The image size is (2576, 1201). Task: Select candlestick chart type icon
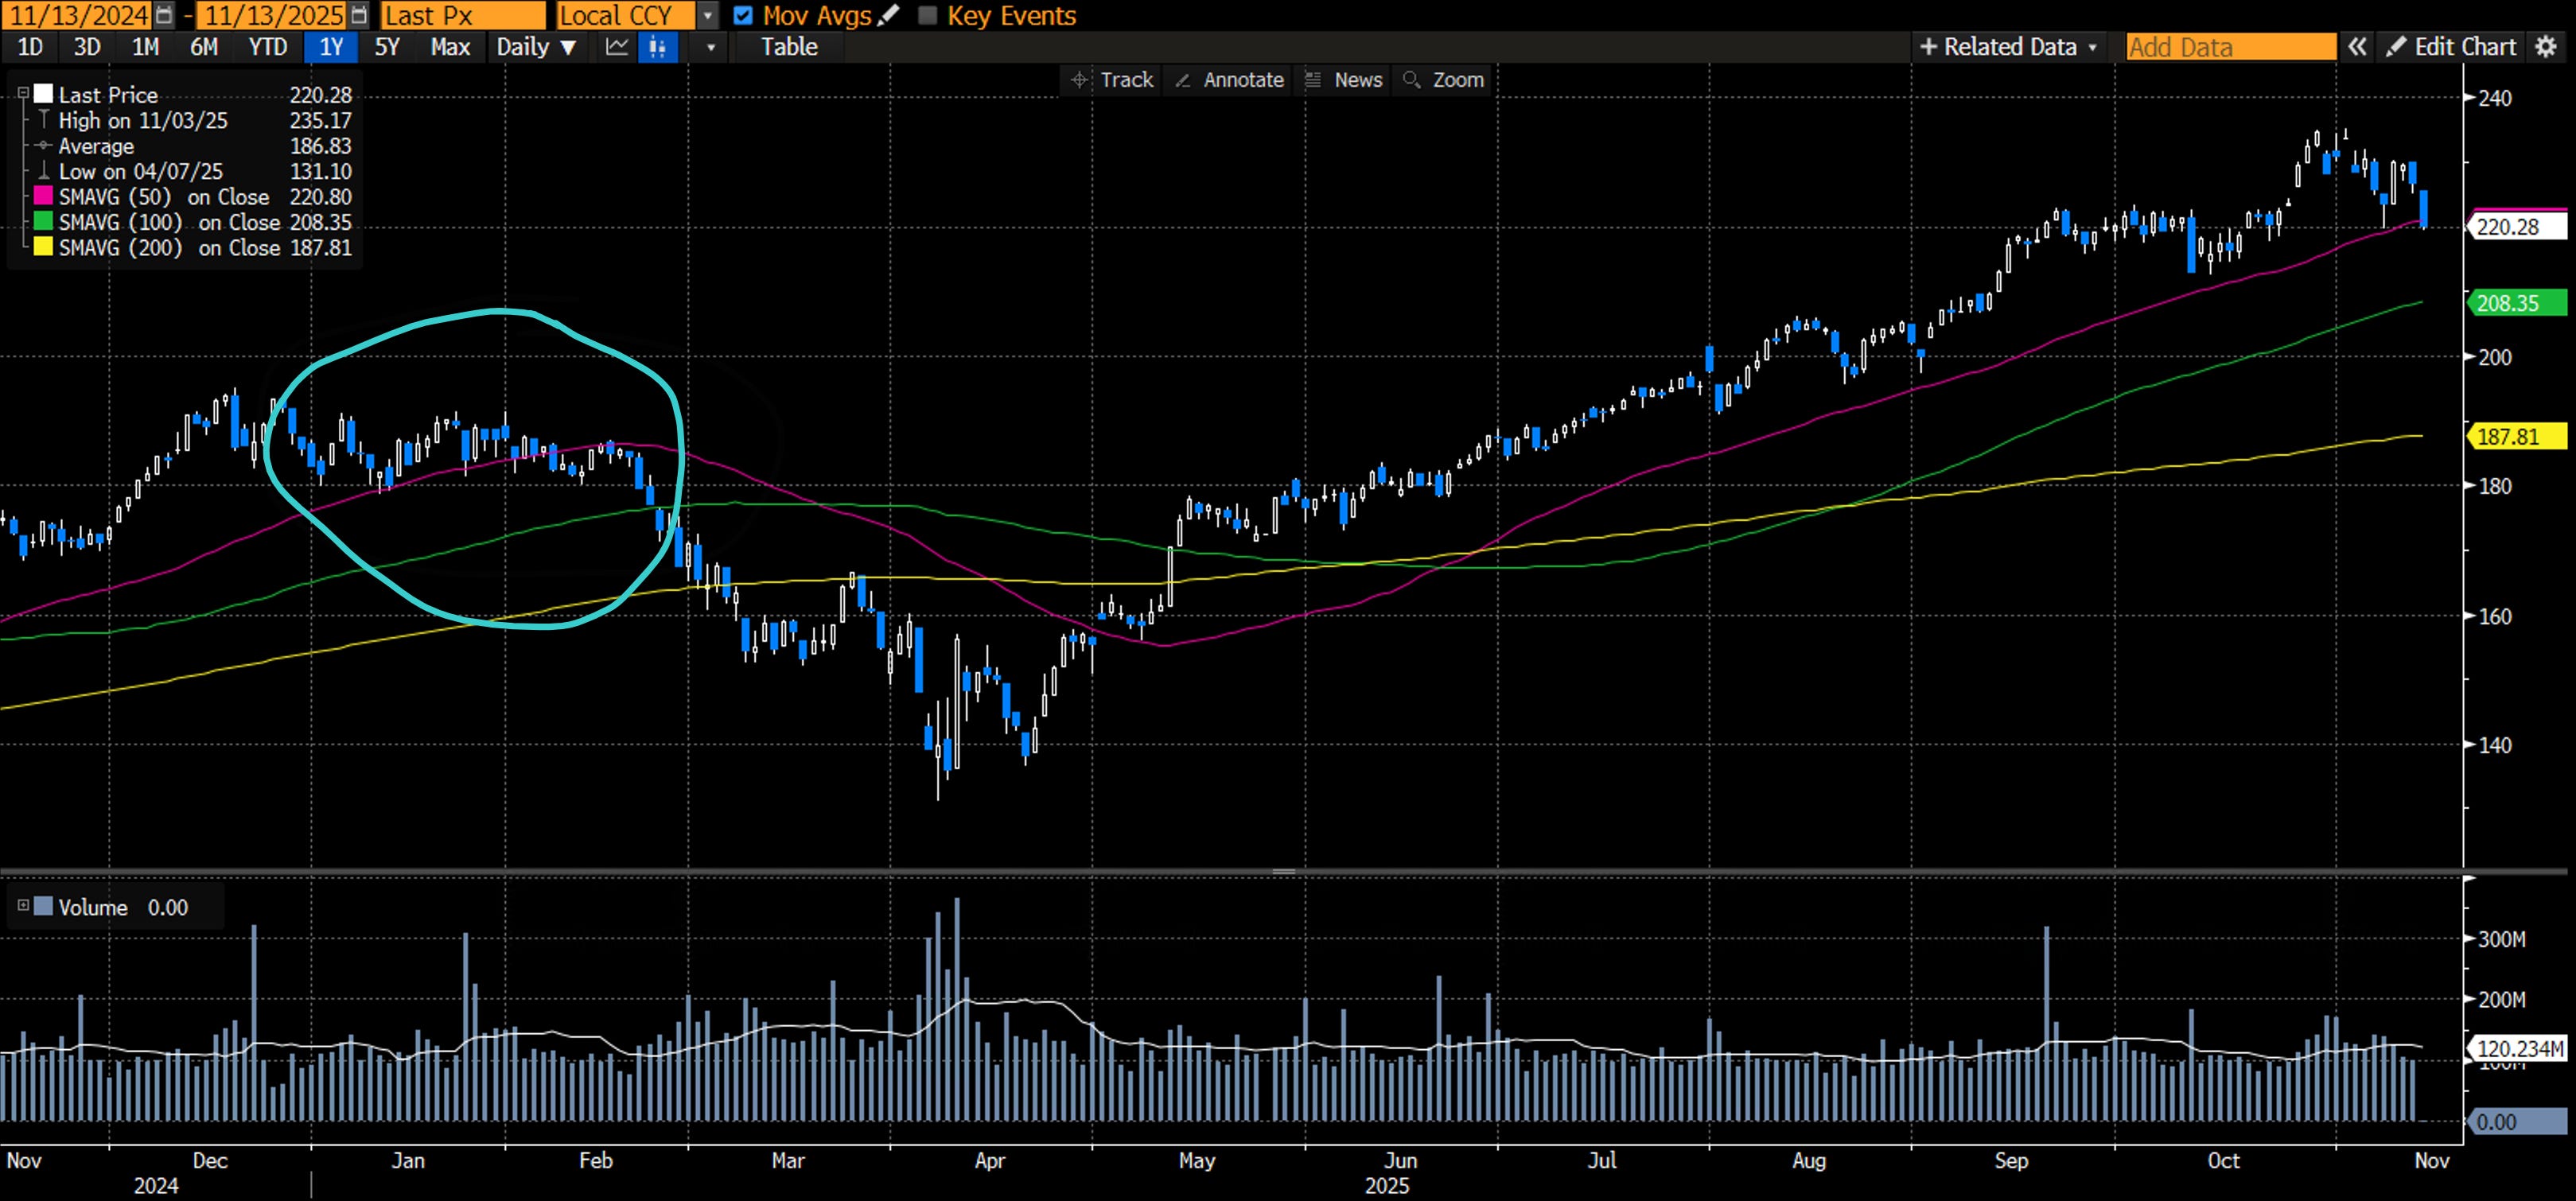coord(657,47)
